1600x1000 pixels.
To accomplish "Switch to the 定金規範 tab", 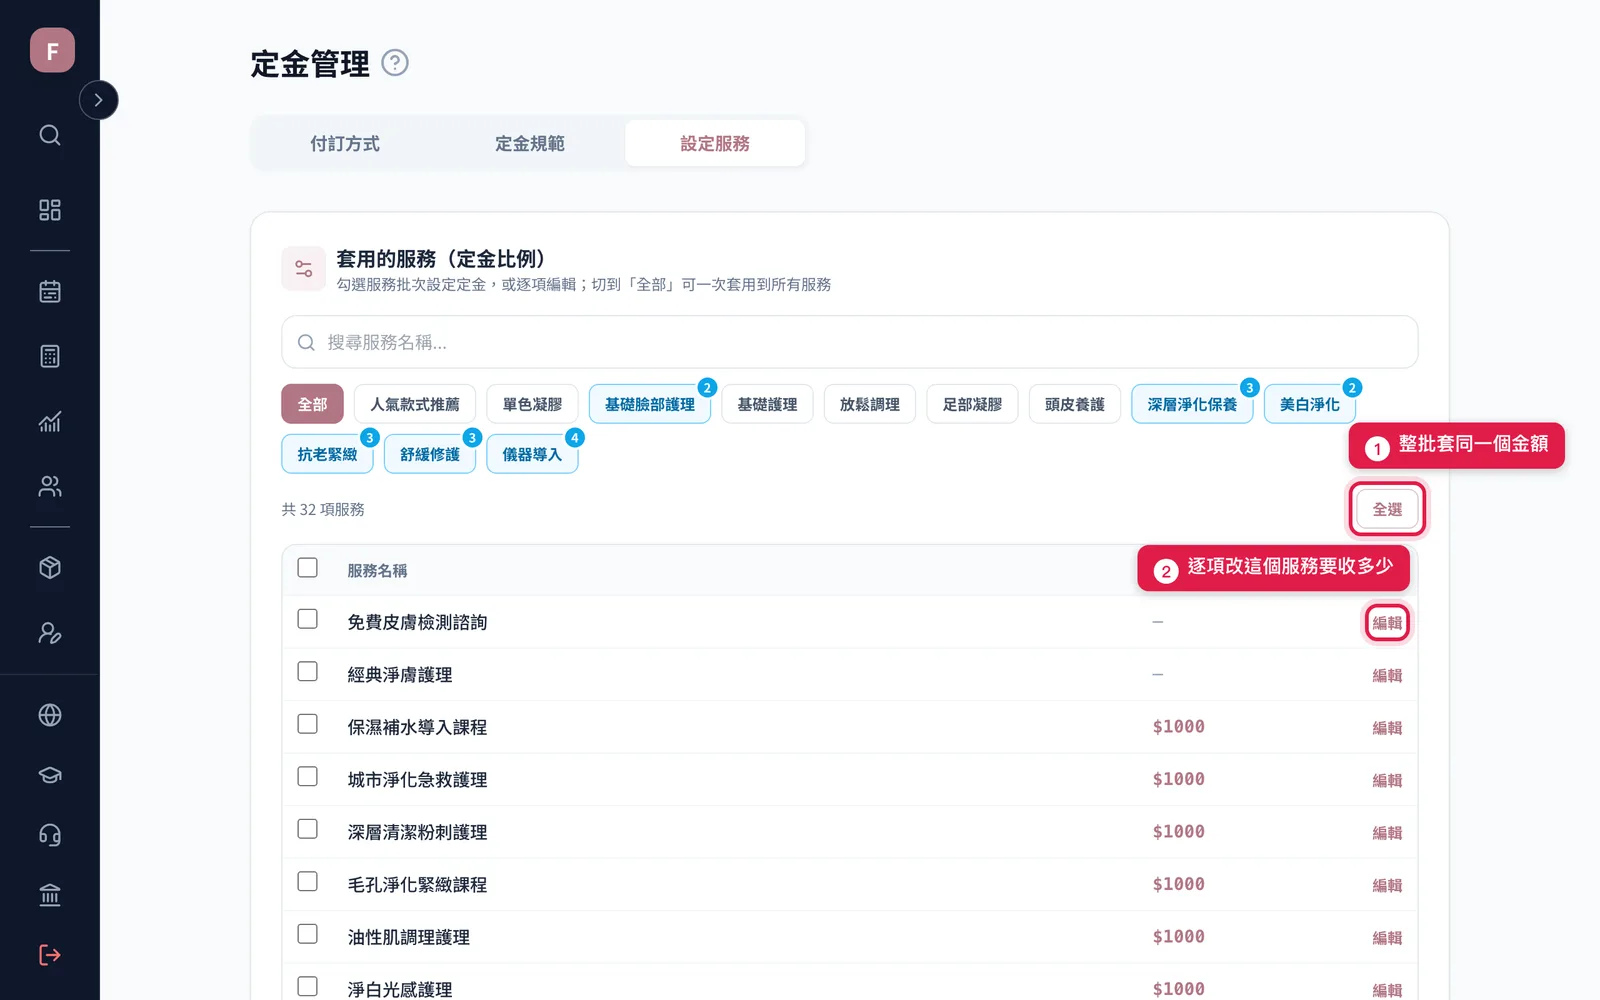I will (x=530, y=143).
